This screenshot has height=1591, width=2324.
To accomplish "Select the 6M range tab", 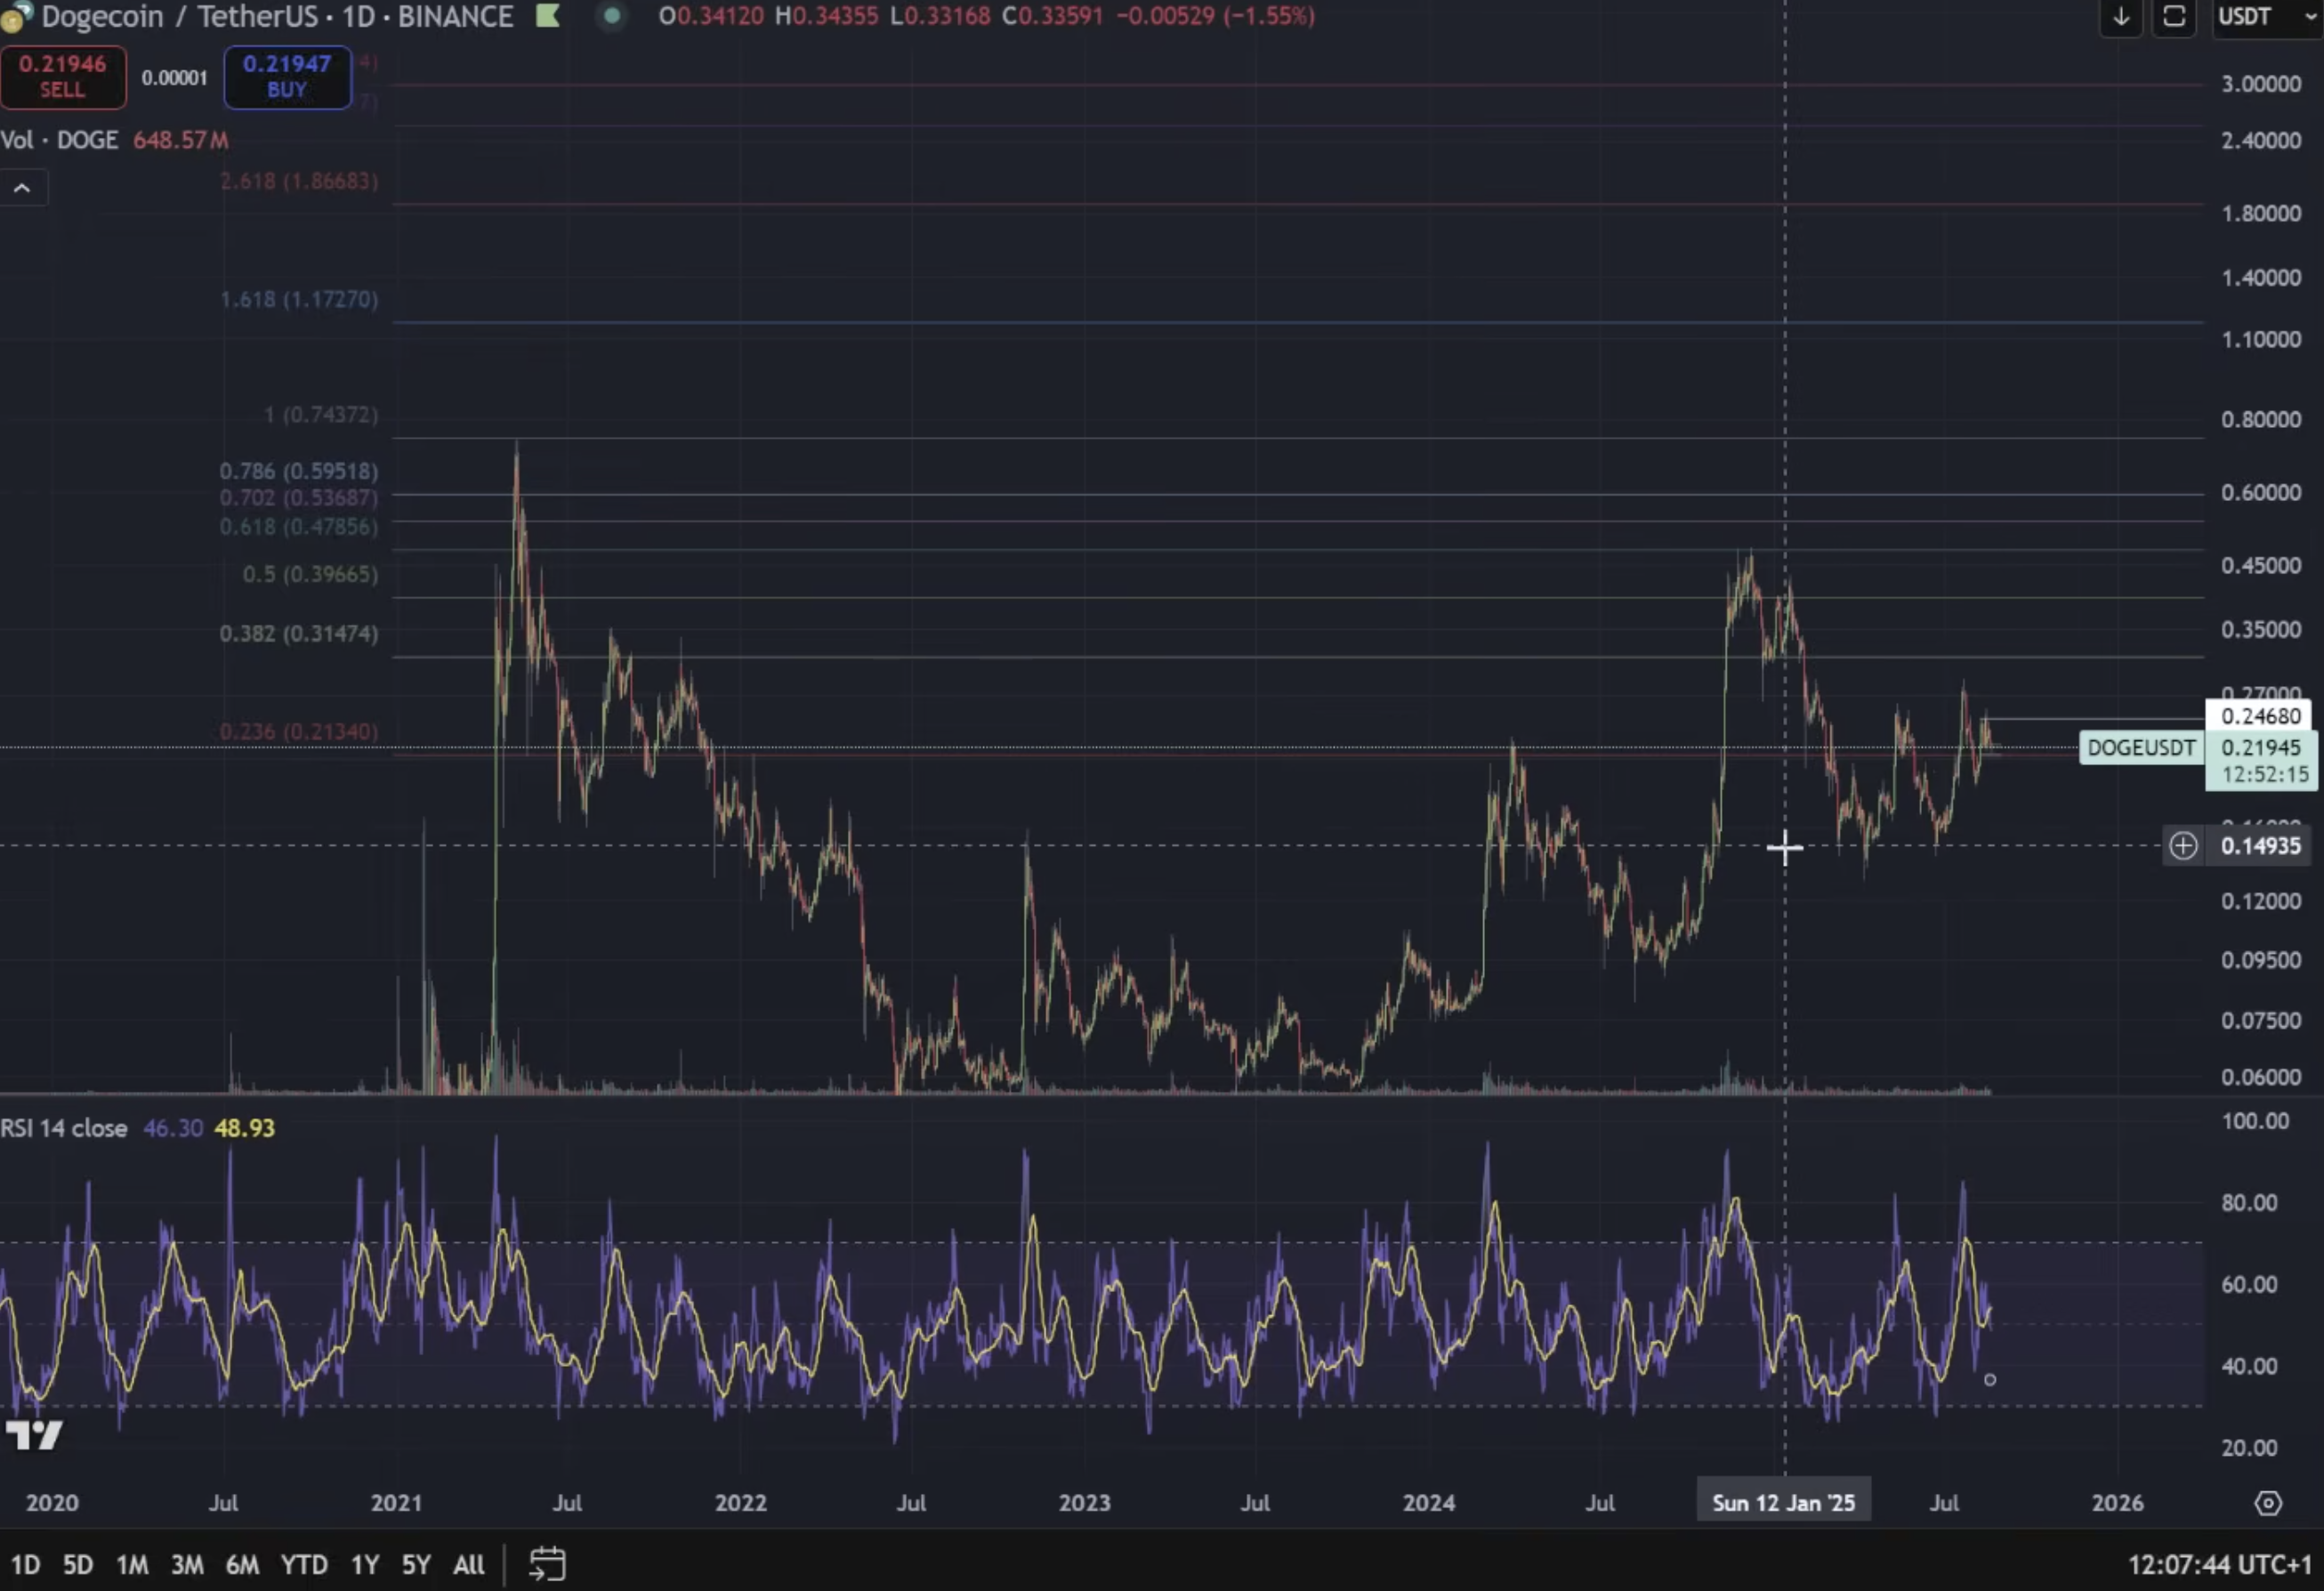I will coord(242,1564).
